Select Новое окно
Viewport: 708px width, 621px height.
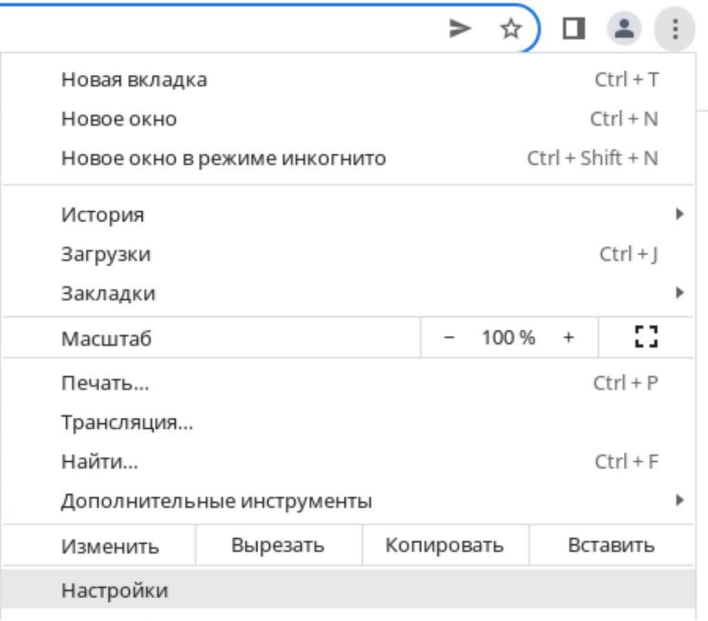point(348,119)
